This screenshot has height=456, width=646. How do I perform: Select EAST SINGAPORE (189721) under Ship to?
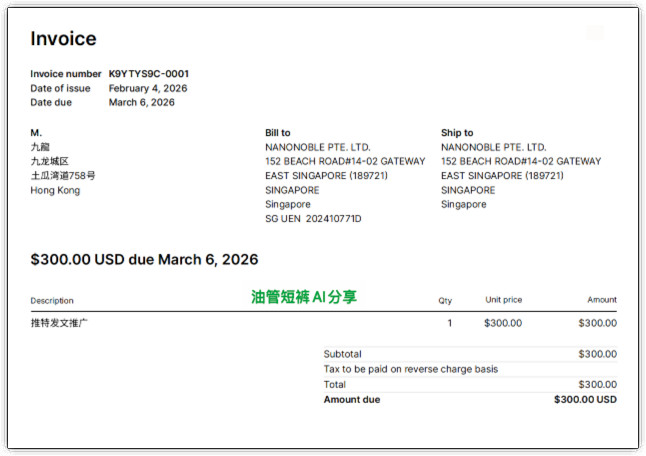point(502,175)
